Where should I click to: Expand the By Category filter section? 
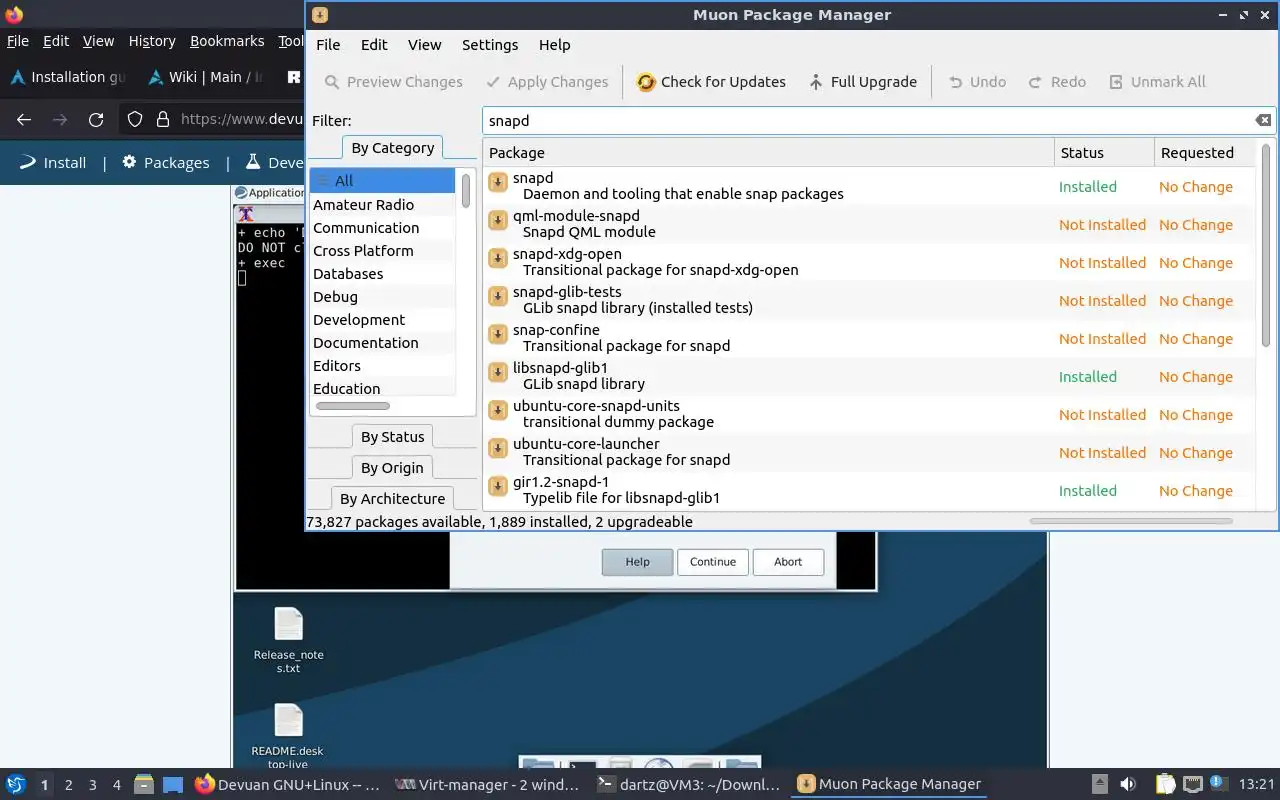(392, 148)
